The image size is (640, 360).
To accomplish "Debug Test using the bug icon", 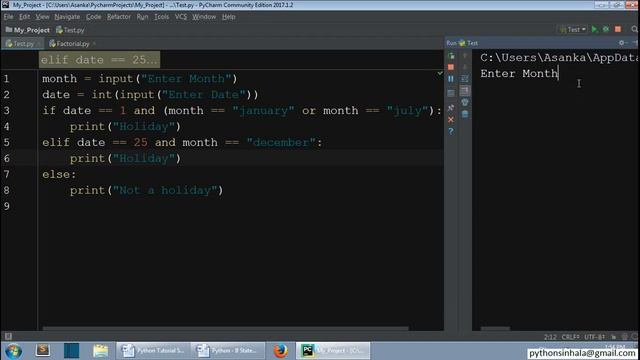I will click(x=606, y=29).
